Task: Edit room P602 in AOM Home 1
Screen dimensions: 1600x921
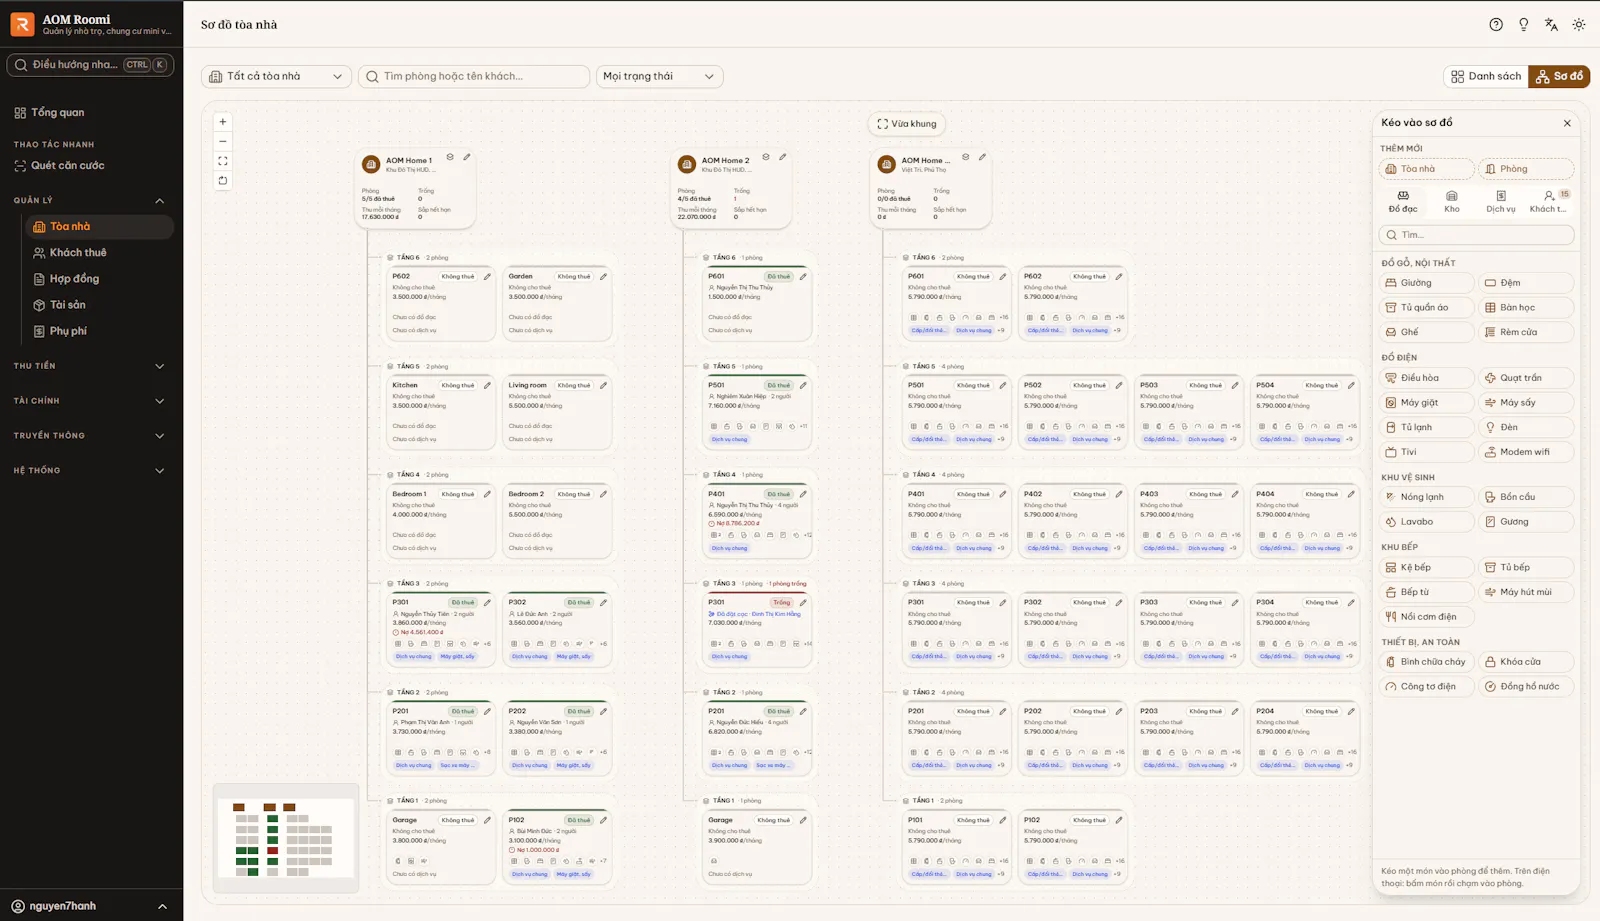Action: tap(487, 277)
